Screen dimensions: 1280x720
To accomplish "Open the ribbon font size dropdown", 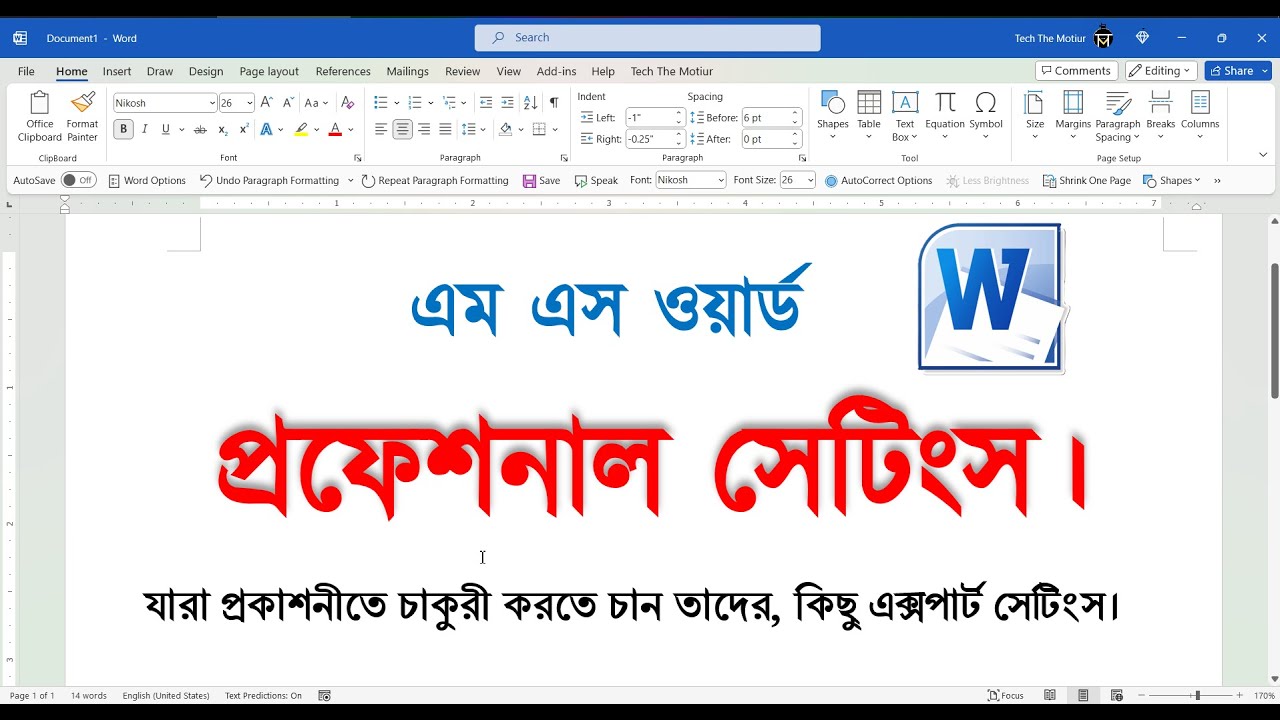I will point(250,103).
